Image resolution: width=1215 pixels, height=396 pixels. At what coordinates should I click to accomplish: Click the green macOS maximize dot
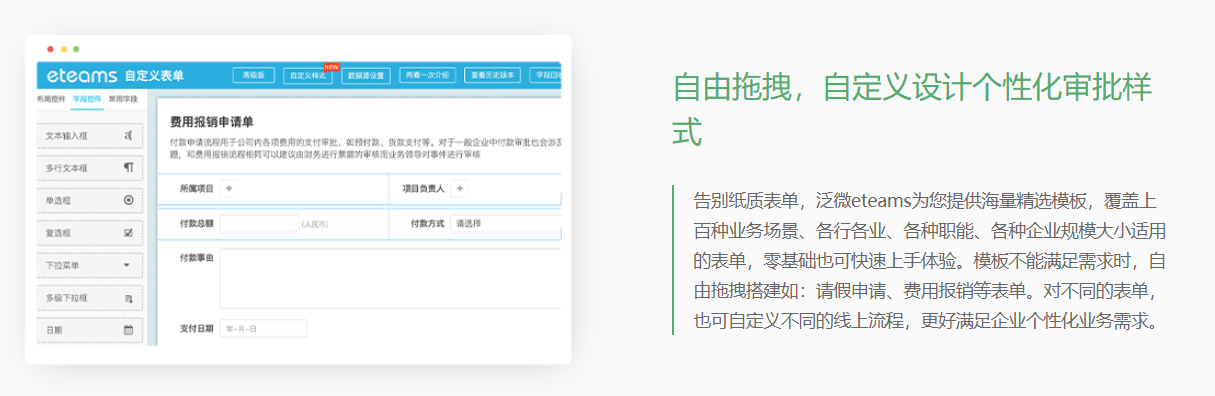point(76,49)
